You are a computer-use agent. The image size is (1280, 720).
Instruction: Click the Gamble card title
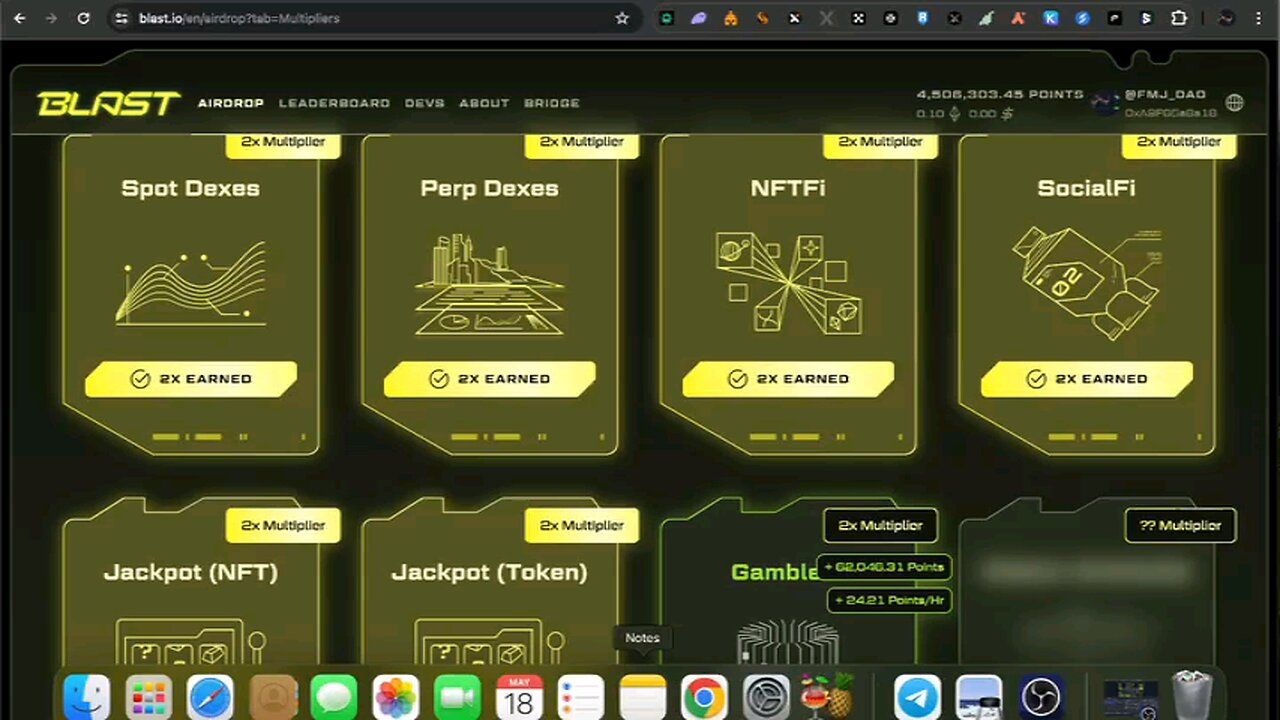775,572
